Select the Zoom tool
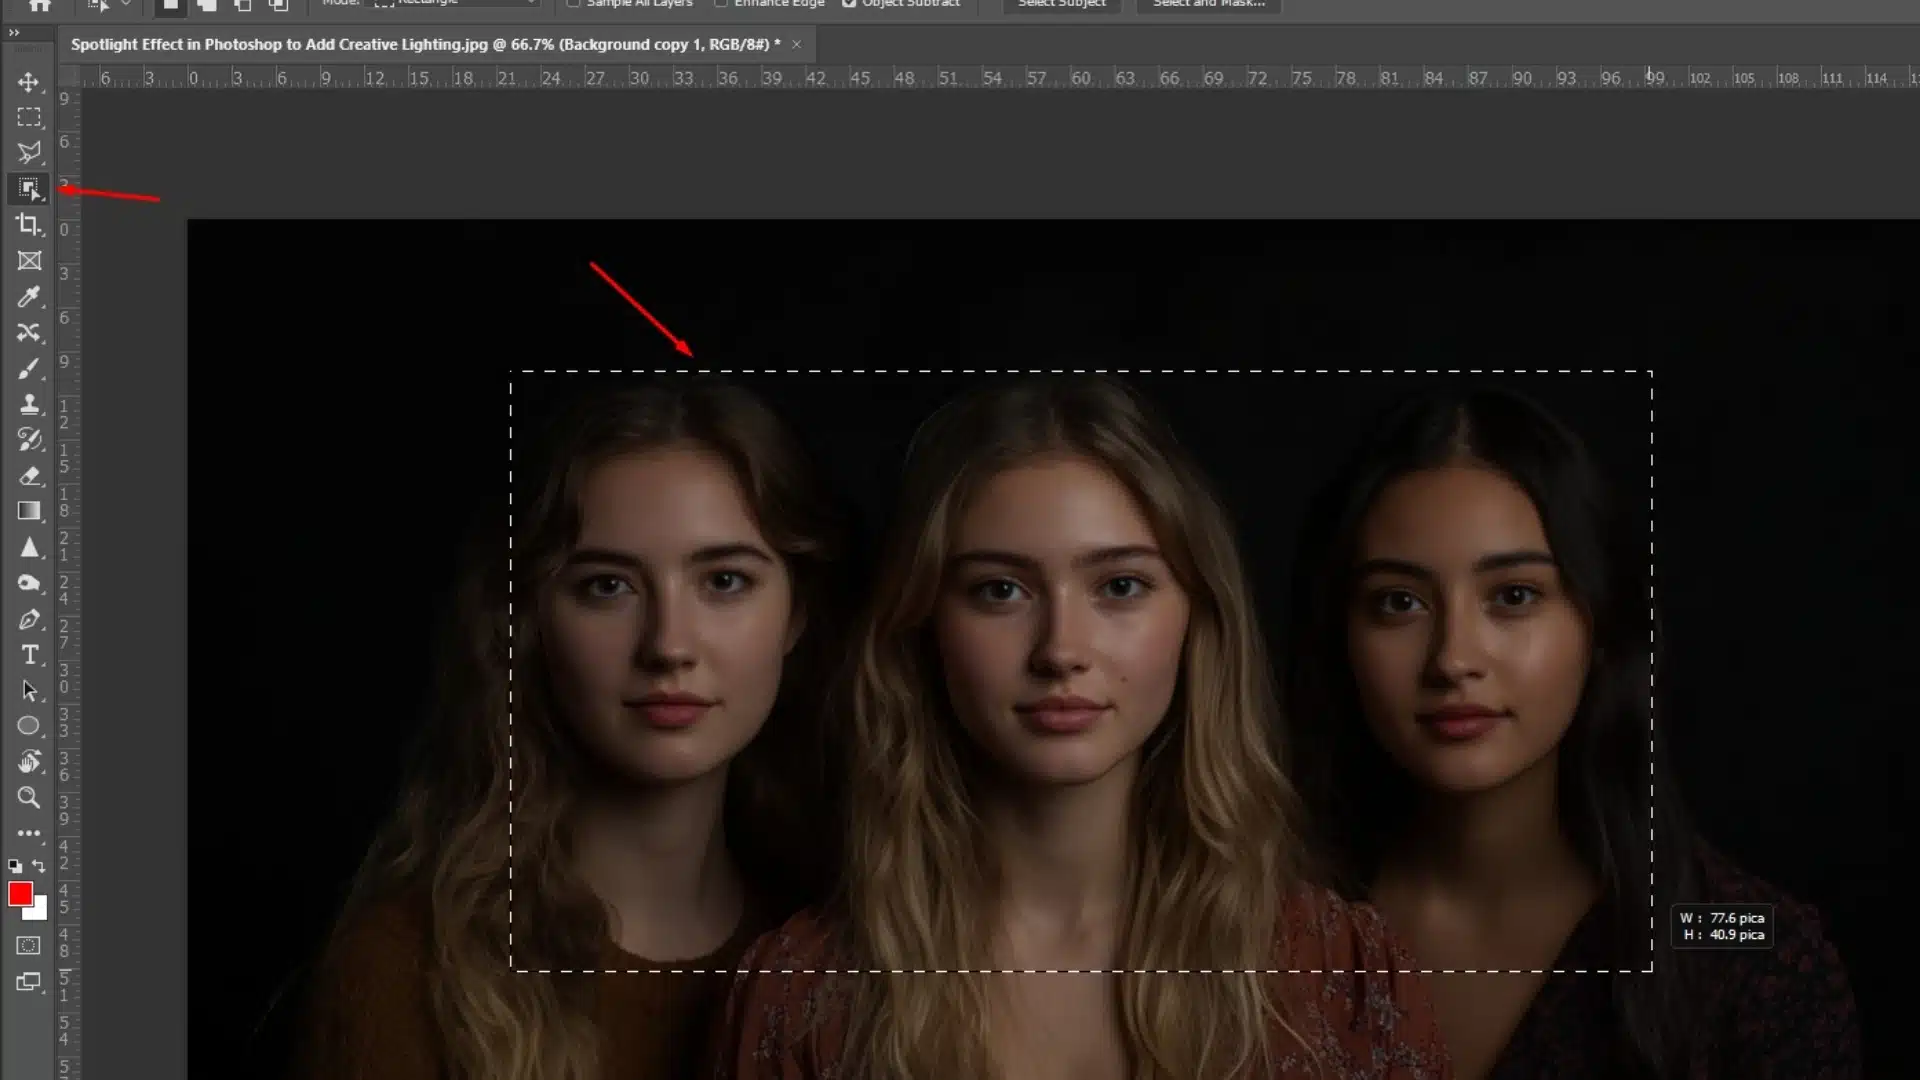 (x=29, y=798)
